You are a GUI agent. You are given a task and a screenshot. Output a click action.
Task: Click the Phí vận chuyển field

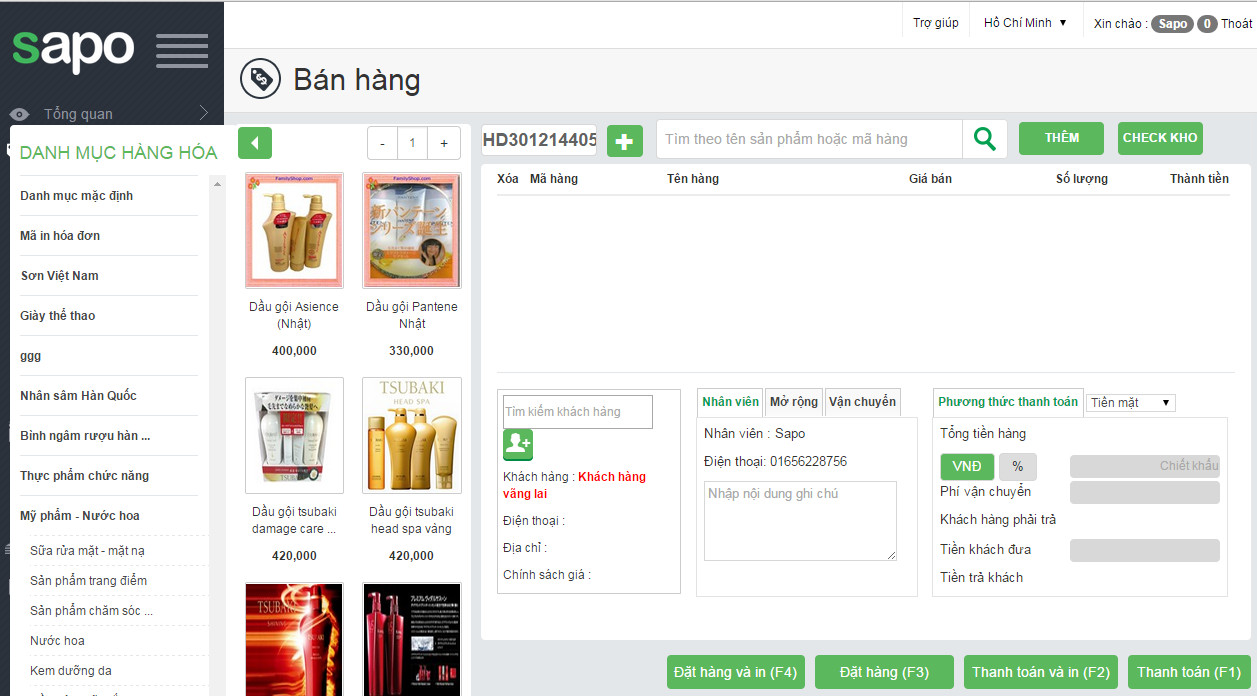pyautogui.click(x=1145, y=492)
